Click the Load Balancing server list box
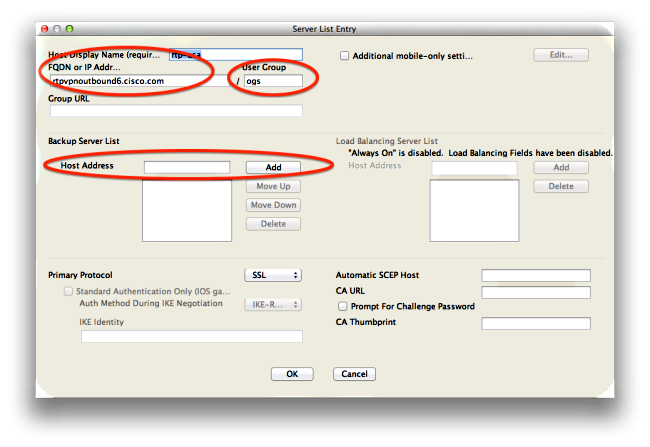Screen dimensions: 650x447 (x=474, y=211)
